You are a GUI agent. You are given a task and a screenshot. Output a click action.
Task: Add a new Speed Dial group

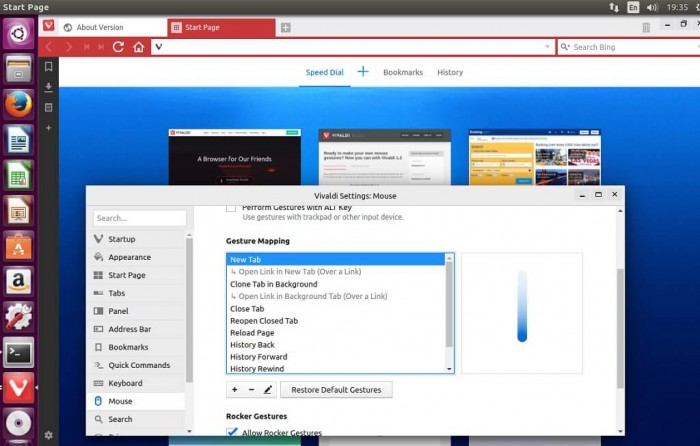(363, 71)
